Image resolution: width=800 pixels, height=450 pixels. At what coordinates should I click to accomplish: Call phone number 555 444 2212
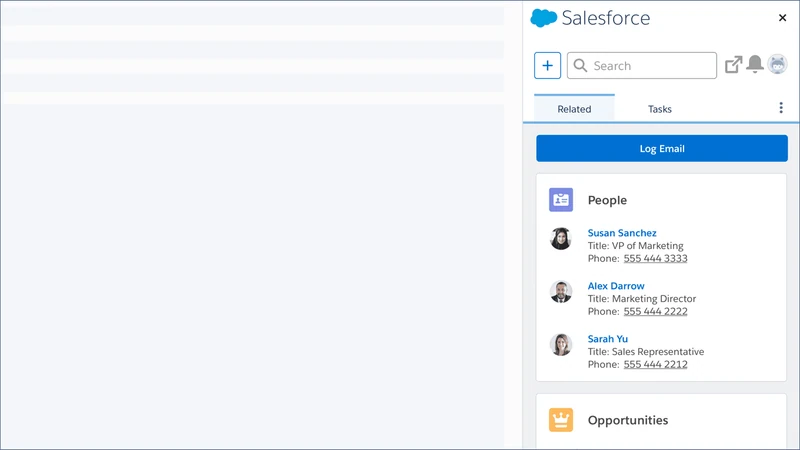pyautogui.click(x=655, y=364)
